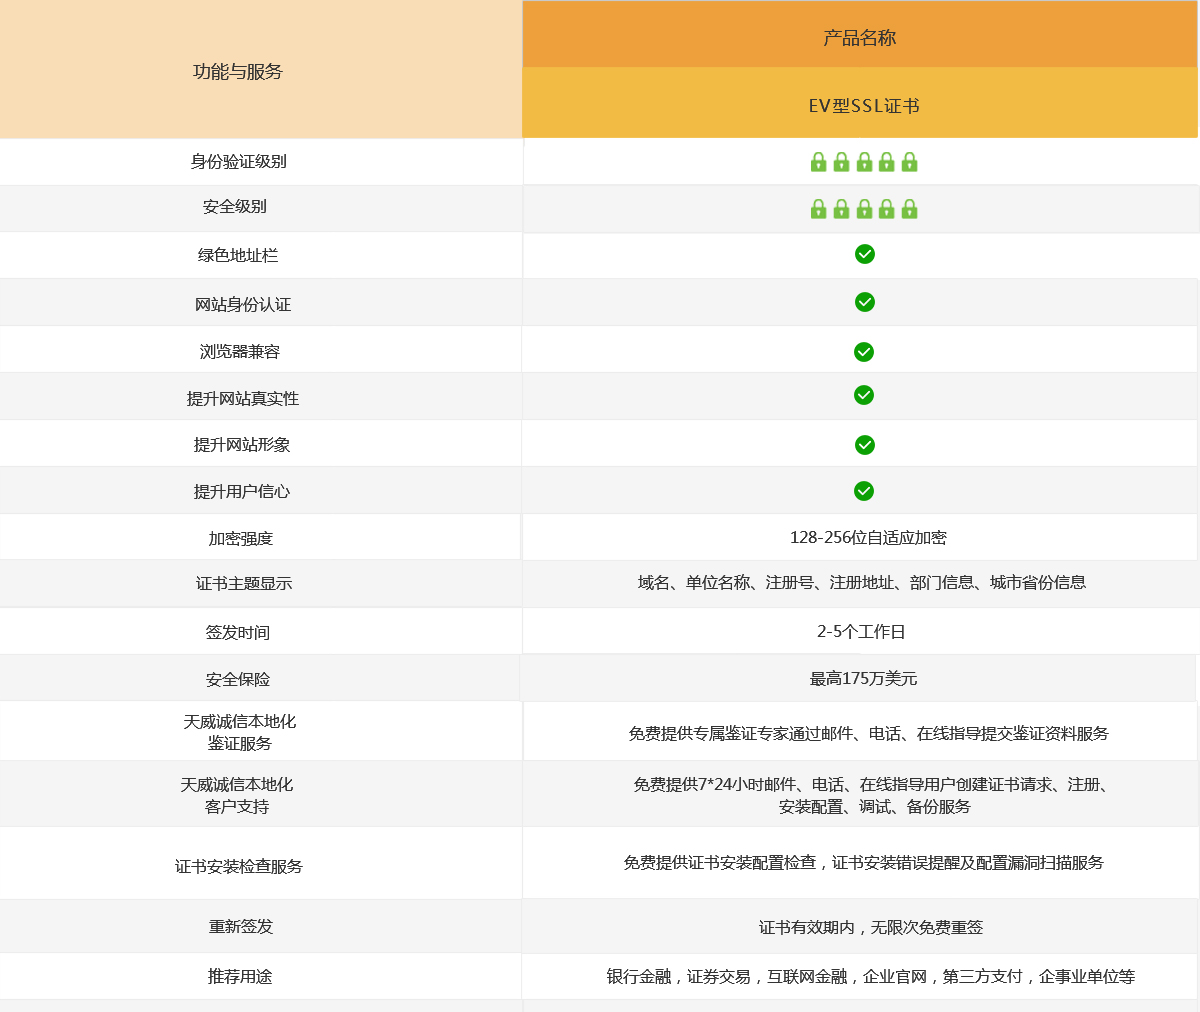Click the first lock icon in 安全级别 row
The image size is (1200, 1012).
pos(819,209)
